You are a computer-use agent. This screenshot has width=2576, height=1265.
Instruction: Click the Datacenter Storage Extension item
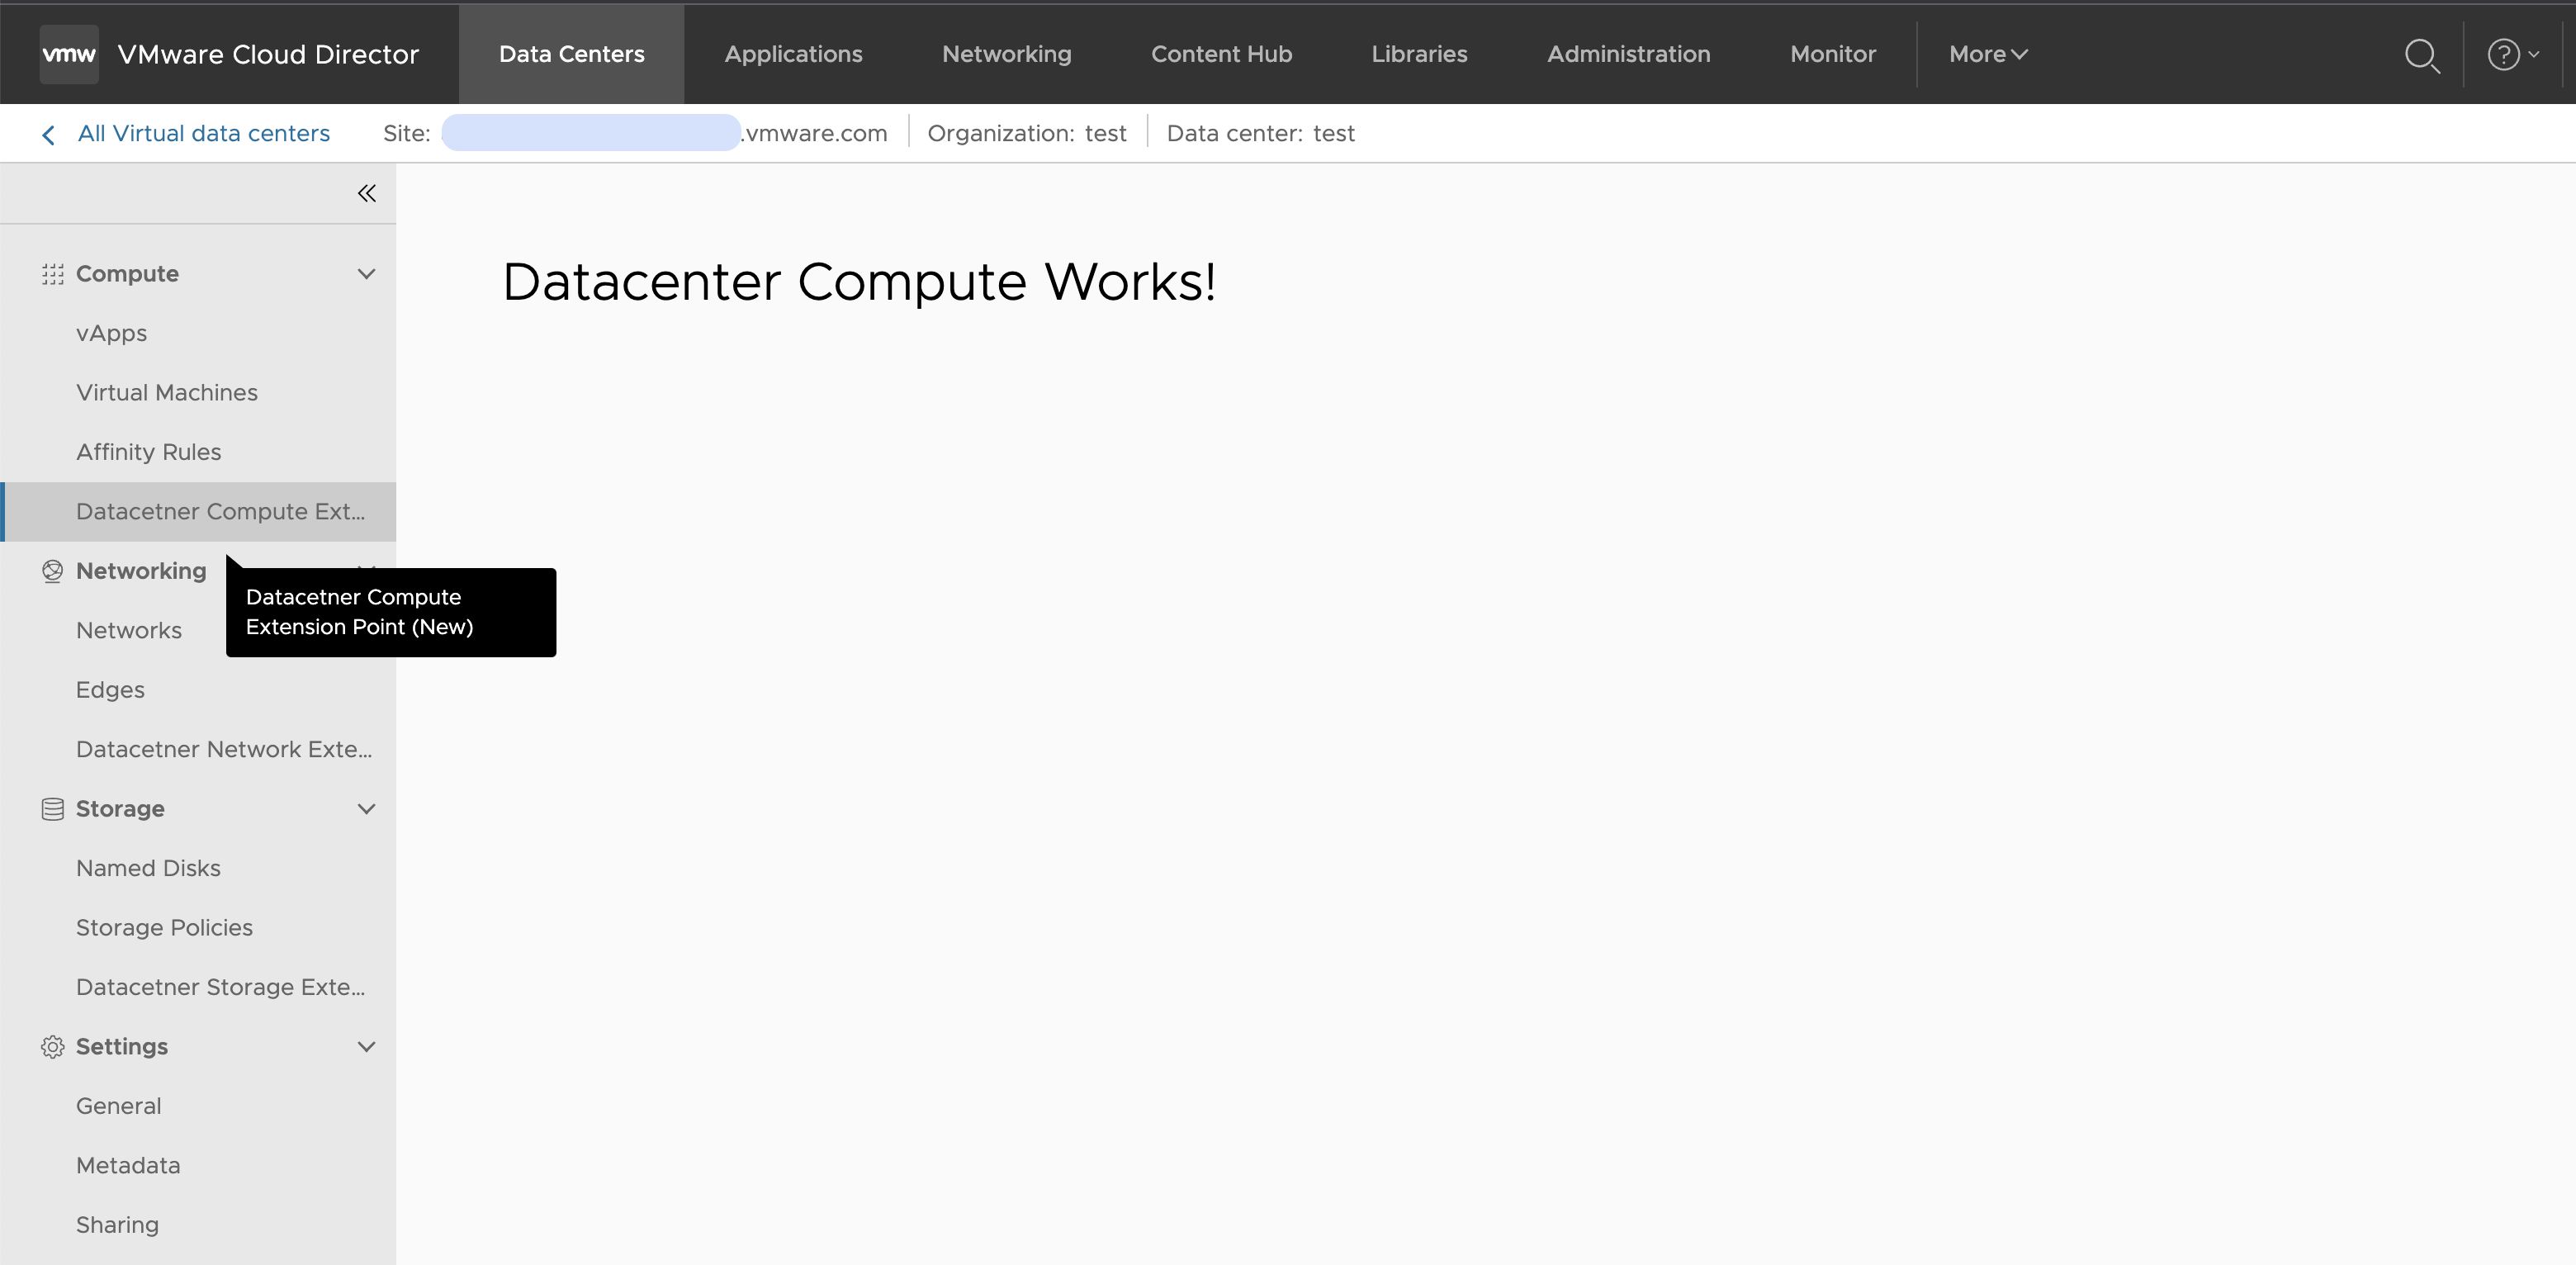click(x=220, y=988)
